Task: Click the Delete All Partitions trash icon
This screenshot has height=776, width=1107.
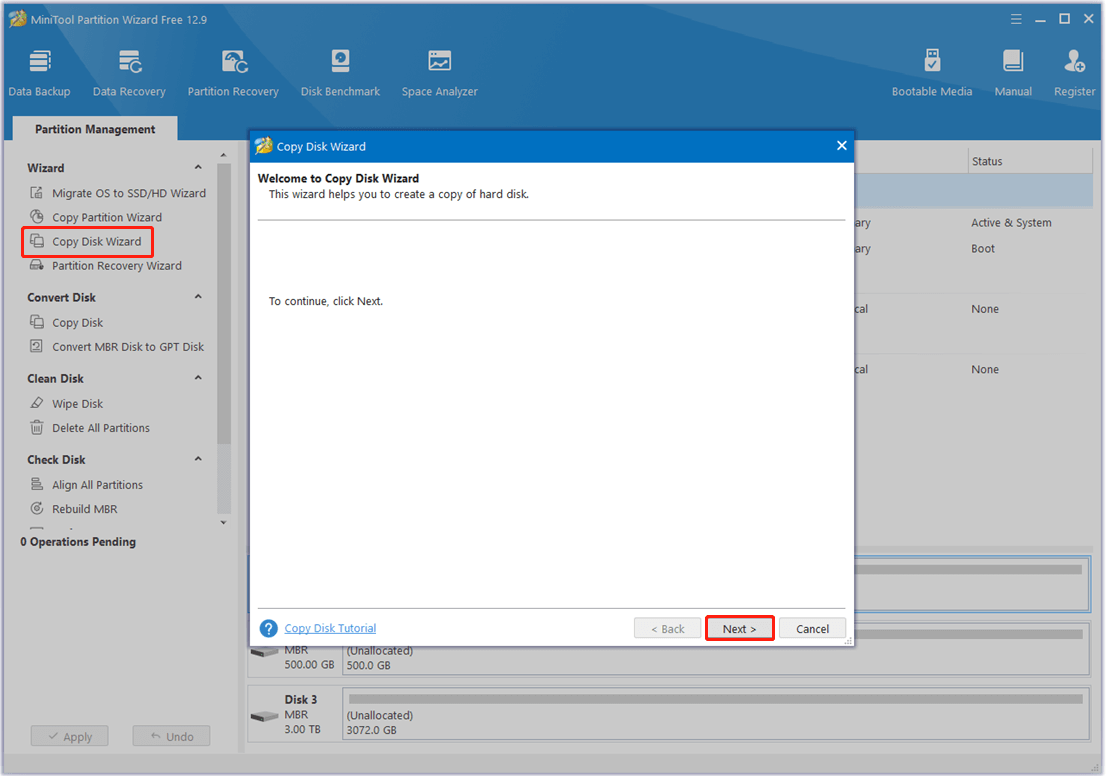Action: [x=37, y=427]
